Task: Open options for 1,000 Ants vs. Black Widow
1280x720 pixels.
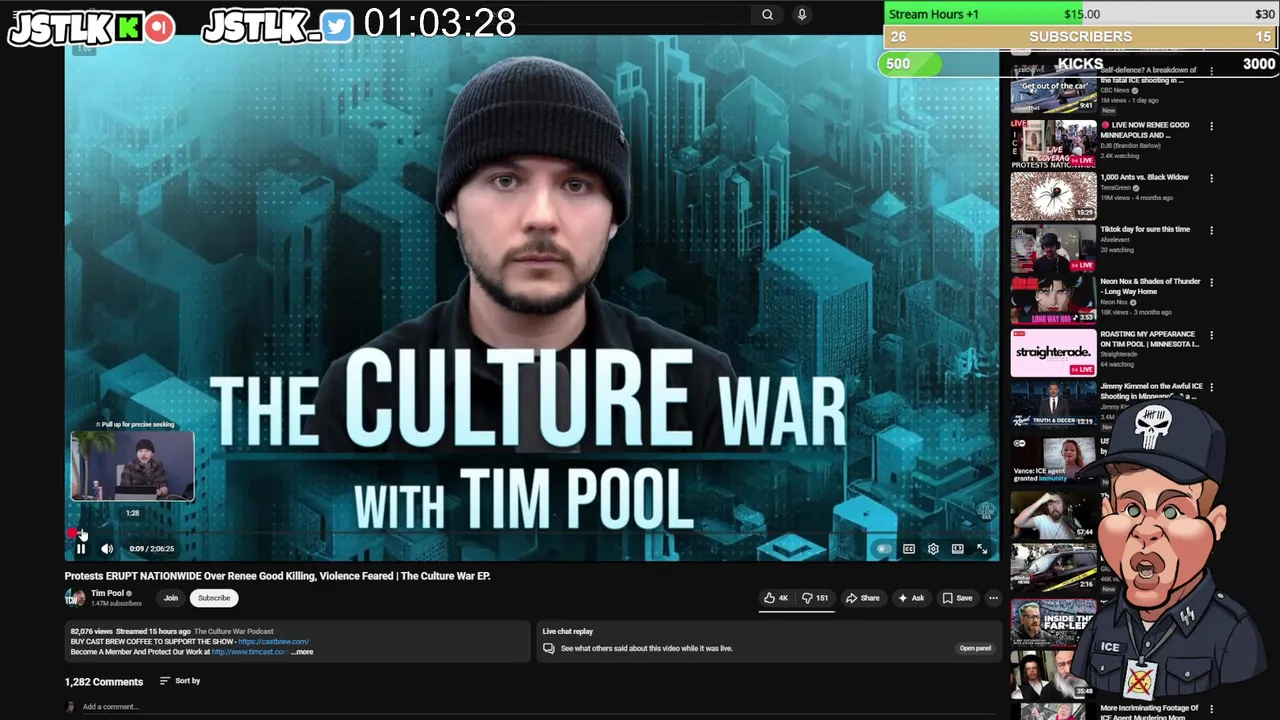Action: pyautogui.click(x=1211, y=178)
